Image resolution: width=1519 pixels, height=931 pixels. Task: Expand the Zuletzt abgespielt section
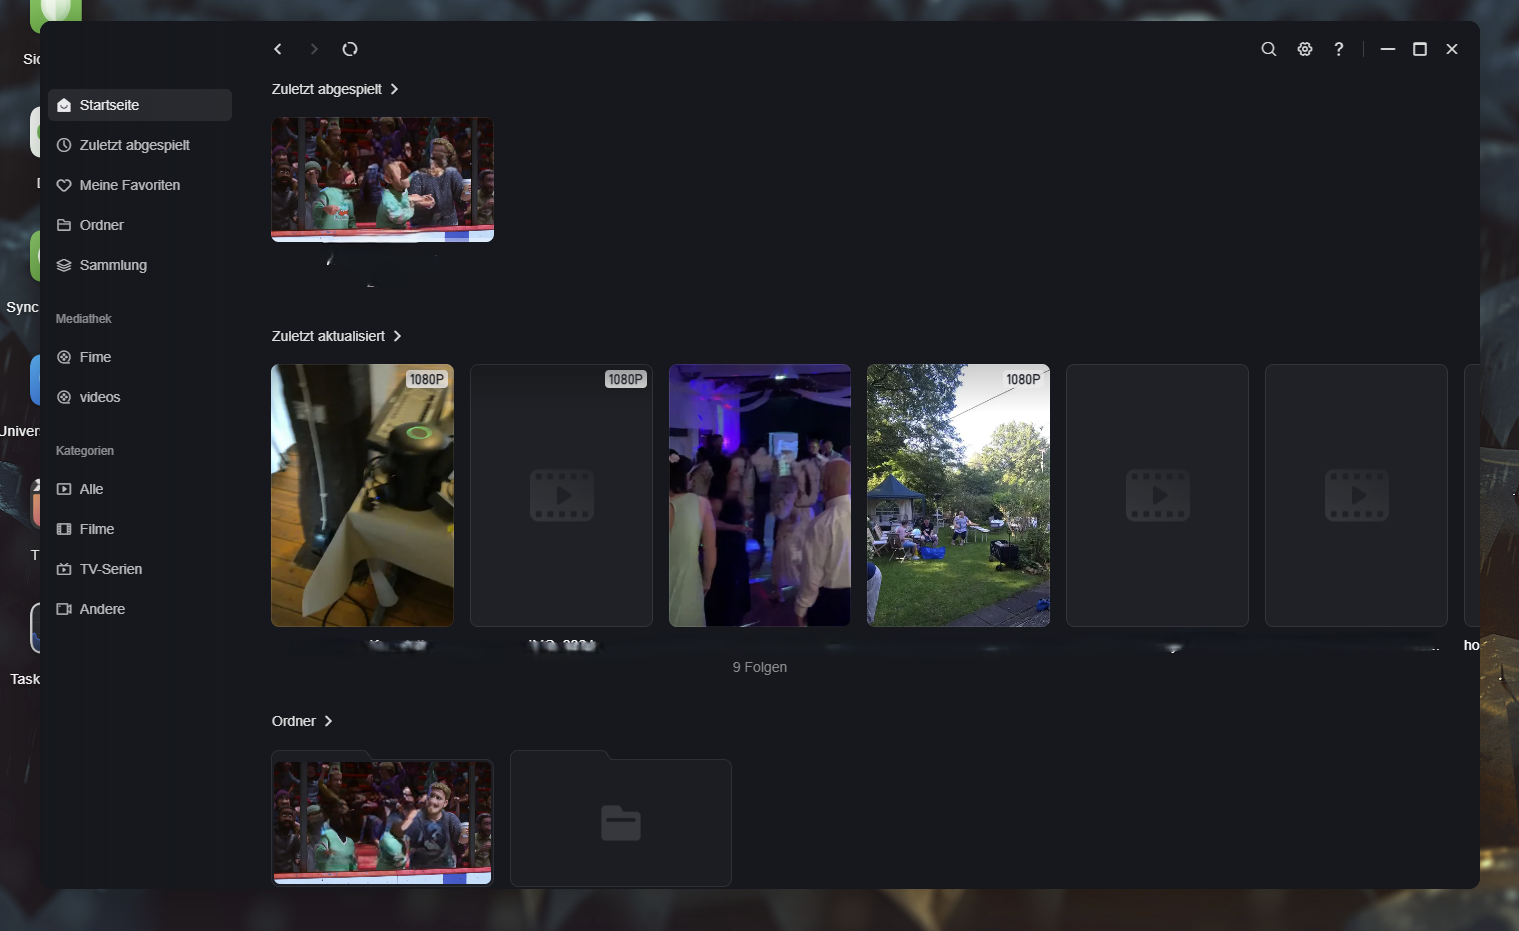coord(335,89)
